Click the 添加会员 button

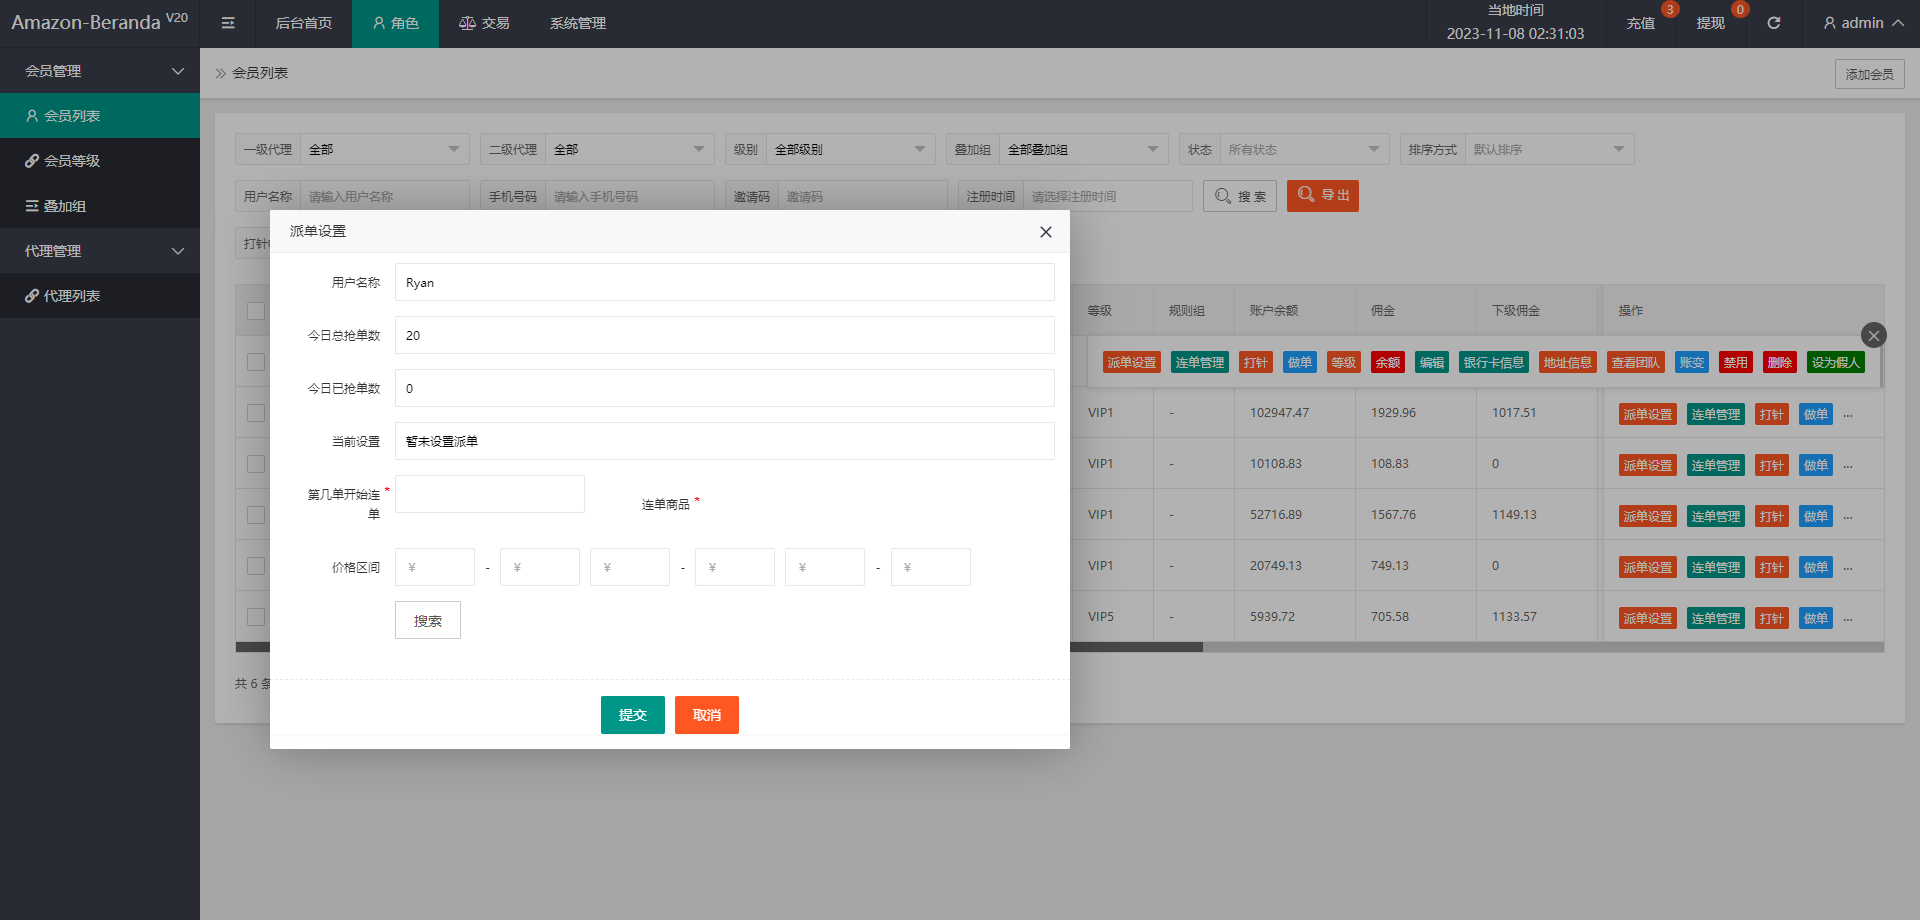tap(1870, 74)
